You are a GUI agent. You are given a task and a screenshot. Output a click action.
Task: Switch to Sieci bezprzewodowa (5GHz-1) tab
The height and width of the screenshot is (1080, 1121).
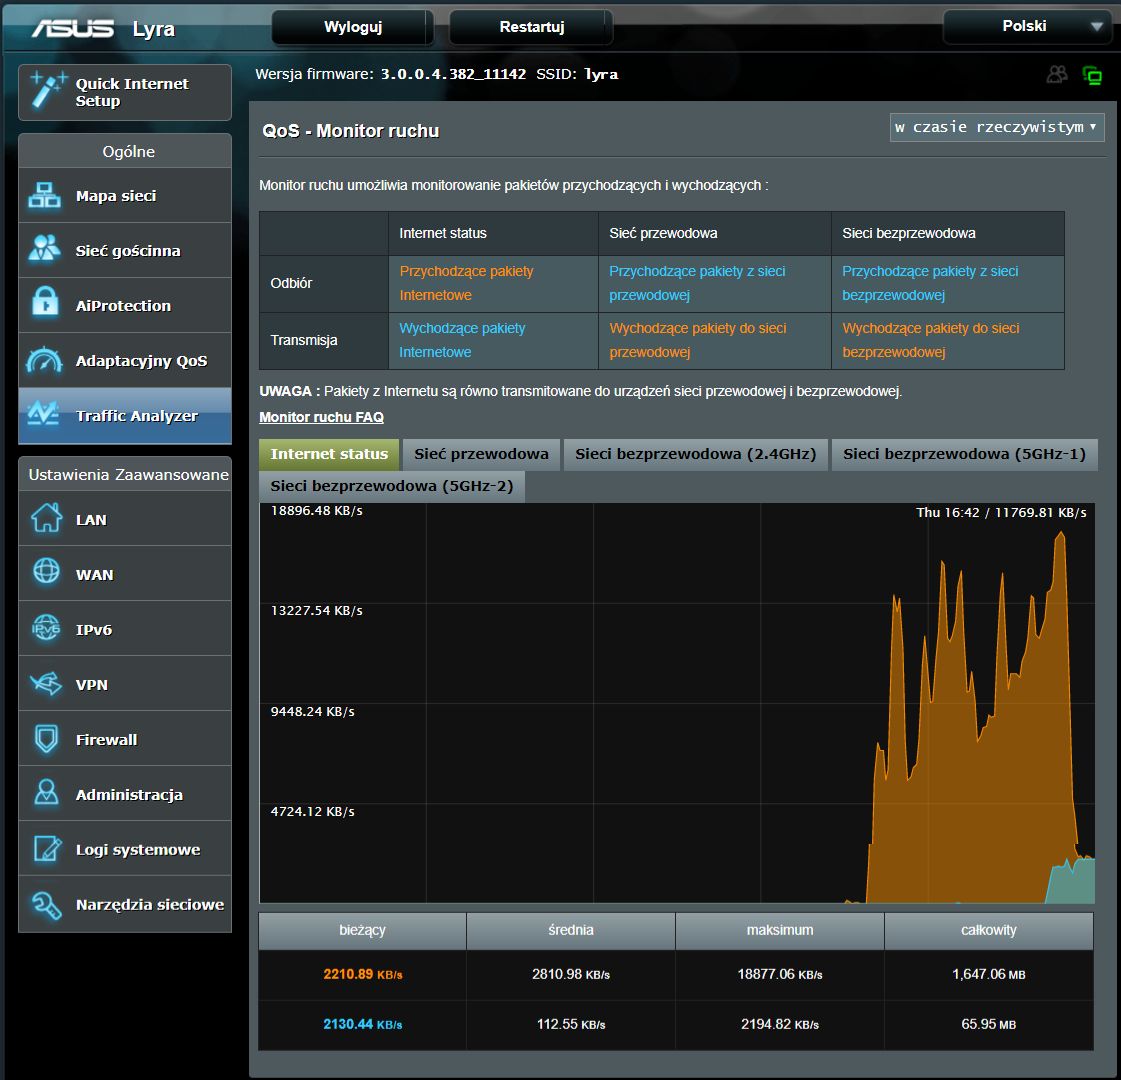[x=964, y=454]
